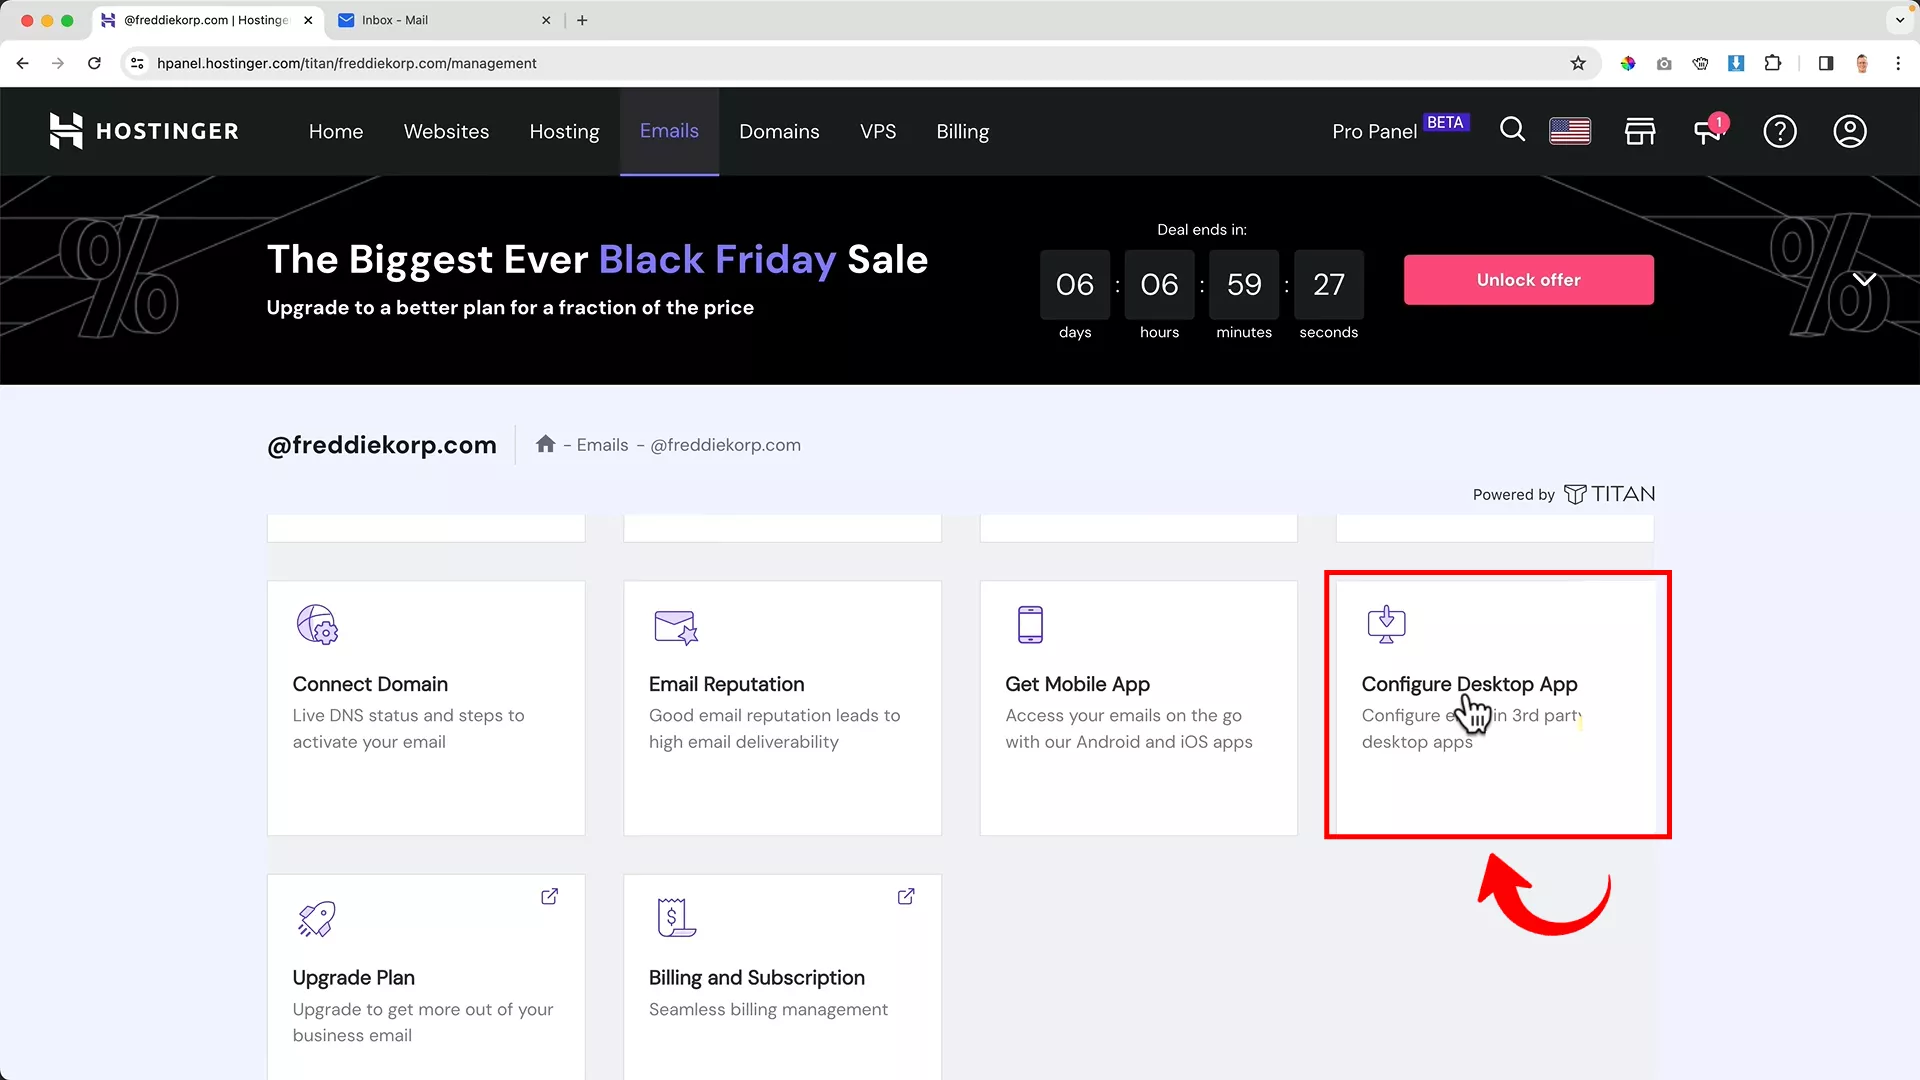1920x1080 pixels.
Task: Open the Configure Desktop App card
Action: coord(1495,705)
